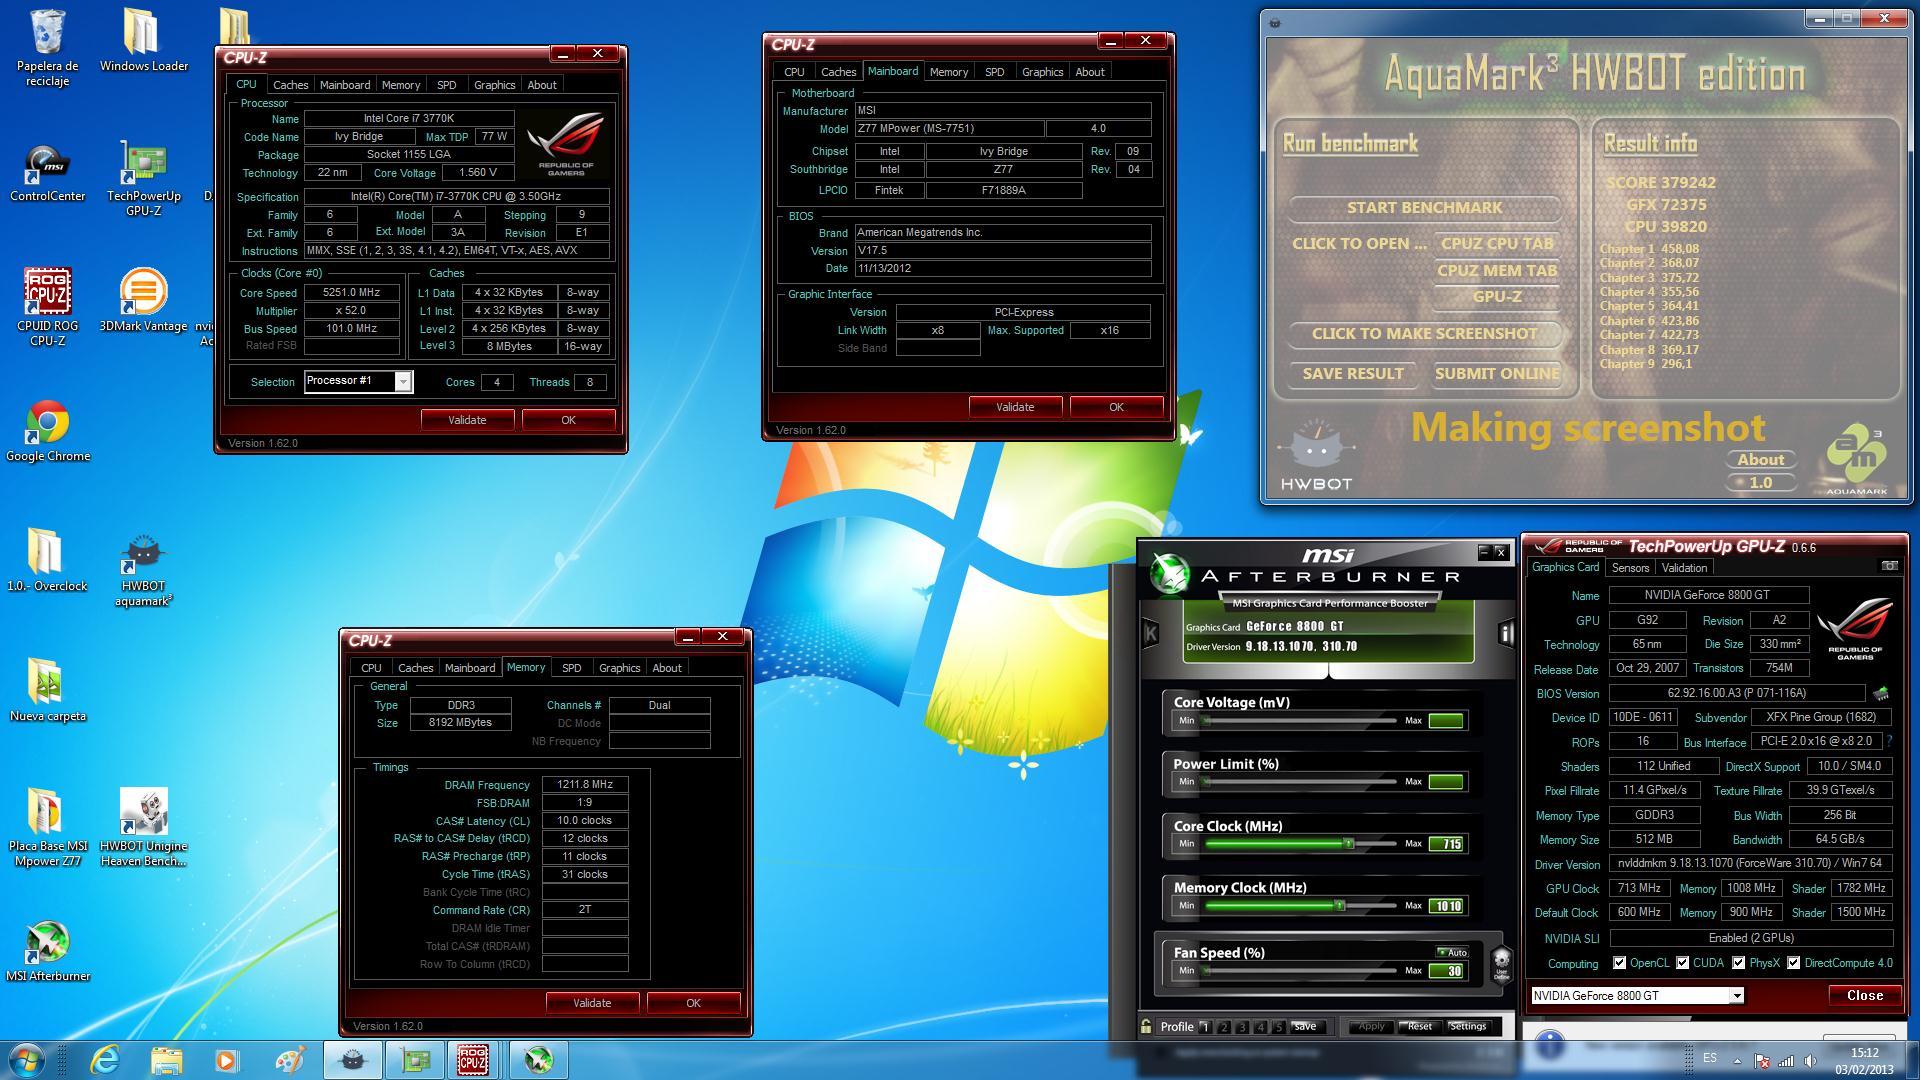The height and width of the screenshot is (1080, 1920).
Task: Click Validate in CPU-Z Memory window
Action: 592,1003
